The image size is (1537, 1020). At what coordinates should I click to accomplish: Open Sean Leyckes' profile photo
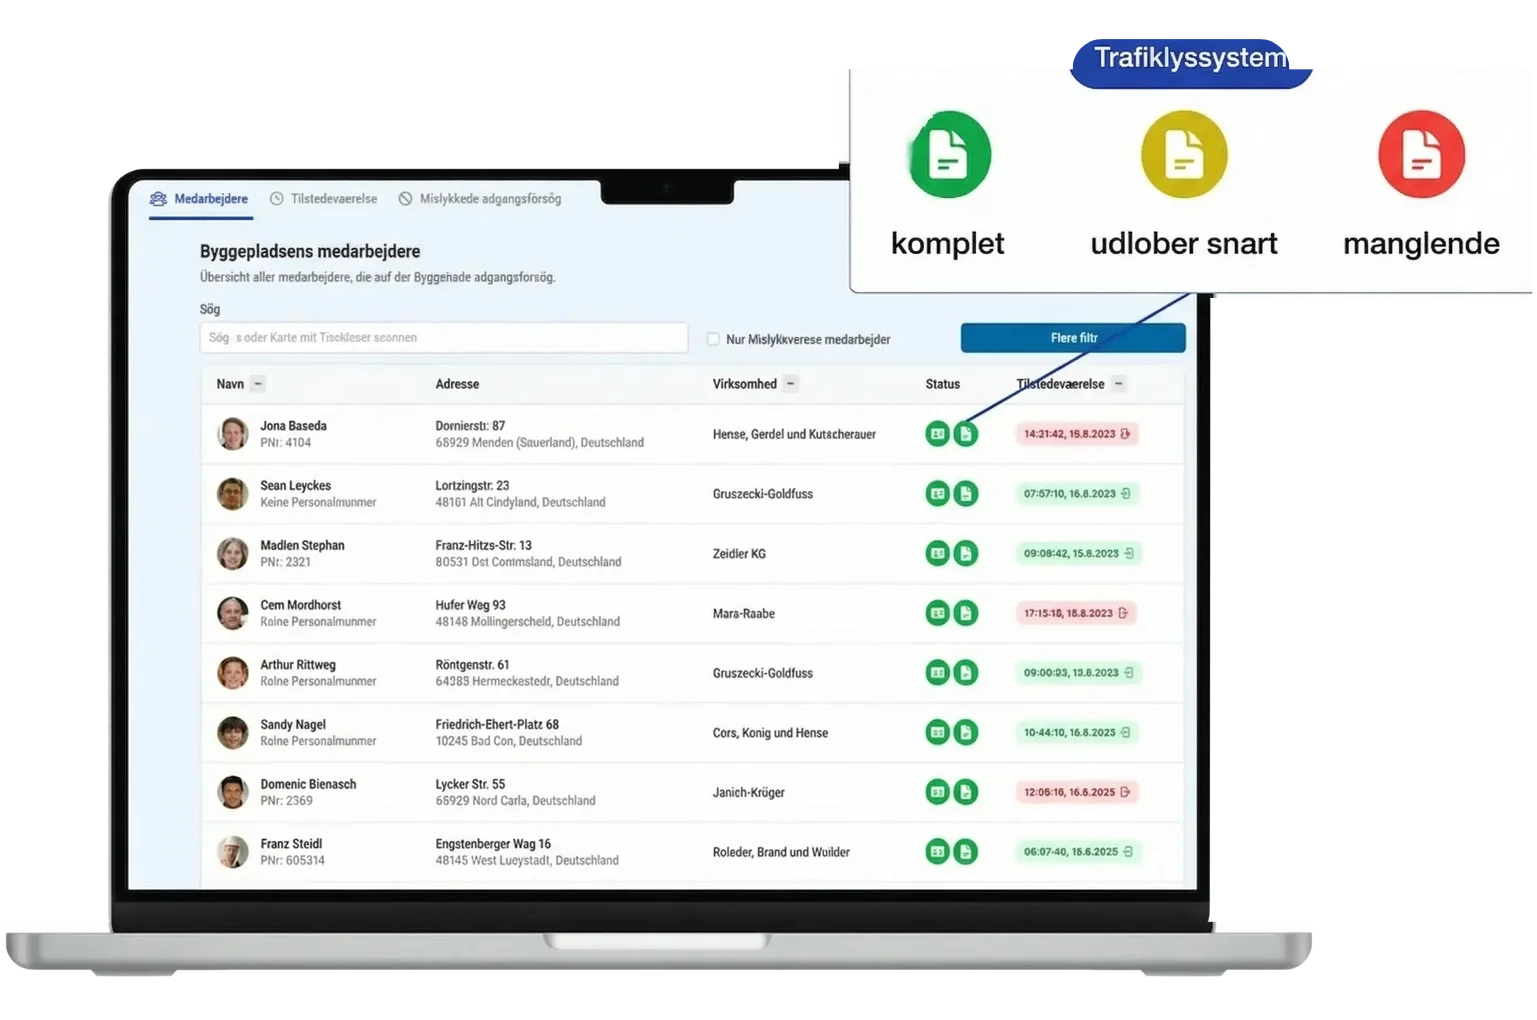(x=233, y=494)
